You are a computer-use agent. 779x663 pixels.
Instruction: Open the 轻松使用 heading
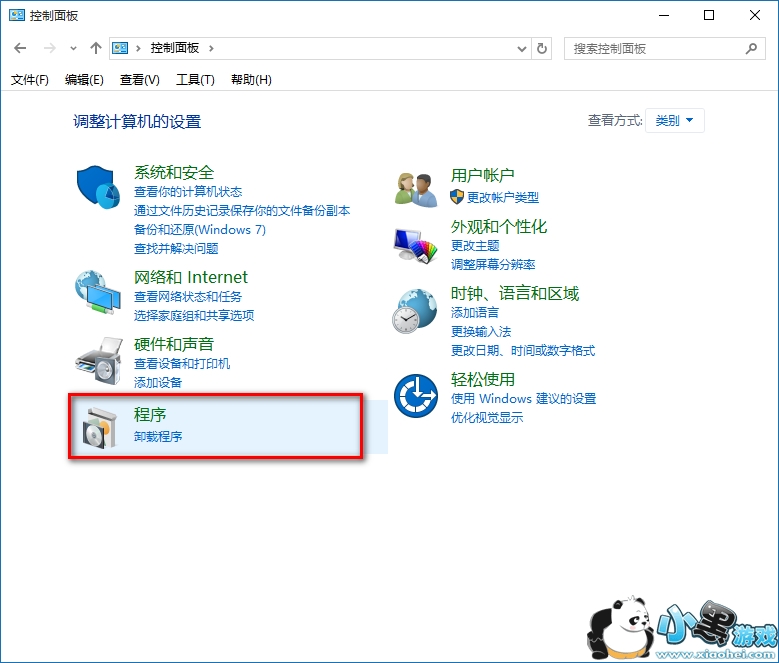pos(482,379)
